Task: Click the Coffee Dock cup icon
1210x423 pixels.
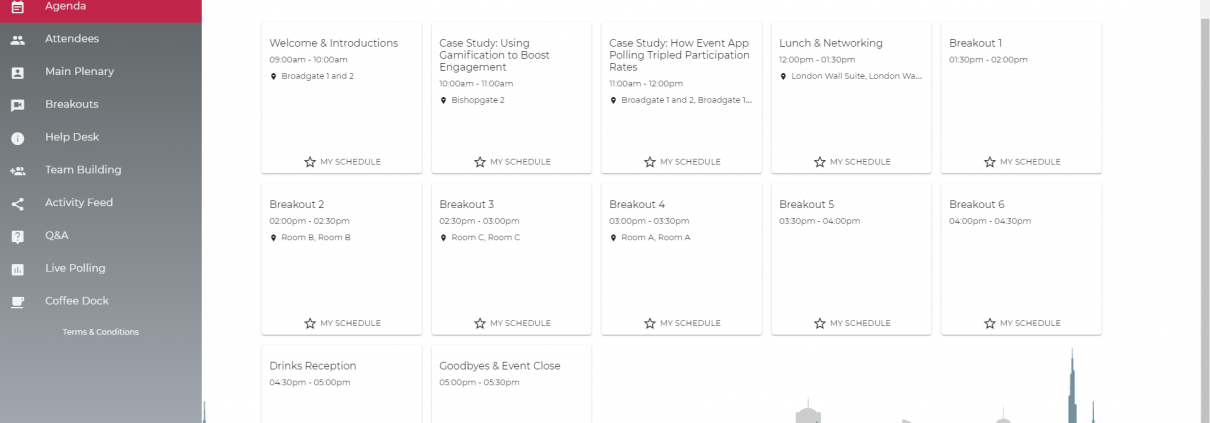Action: pos(17,302)
